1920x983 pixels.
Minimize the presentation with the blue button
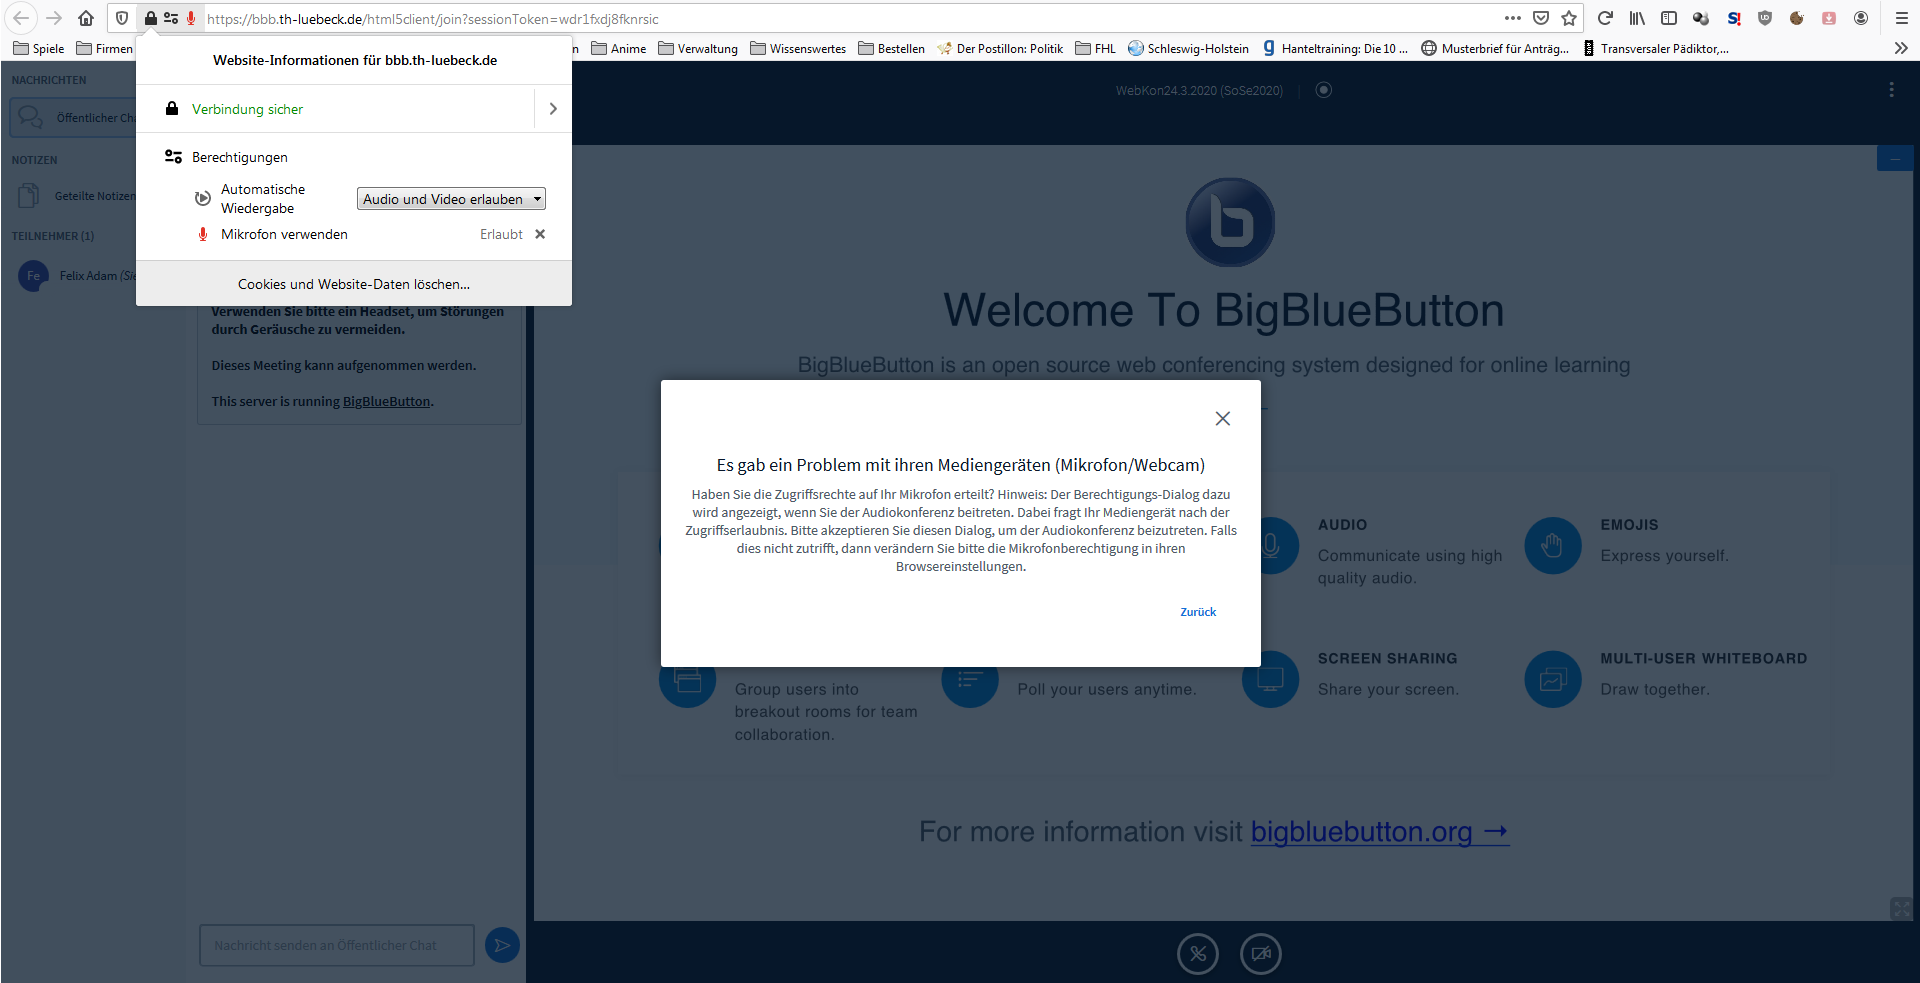[1894, 159]
